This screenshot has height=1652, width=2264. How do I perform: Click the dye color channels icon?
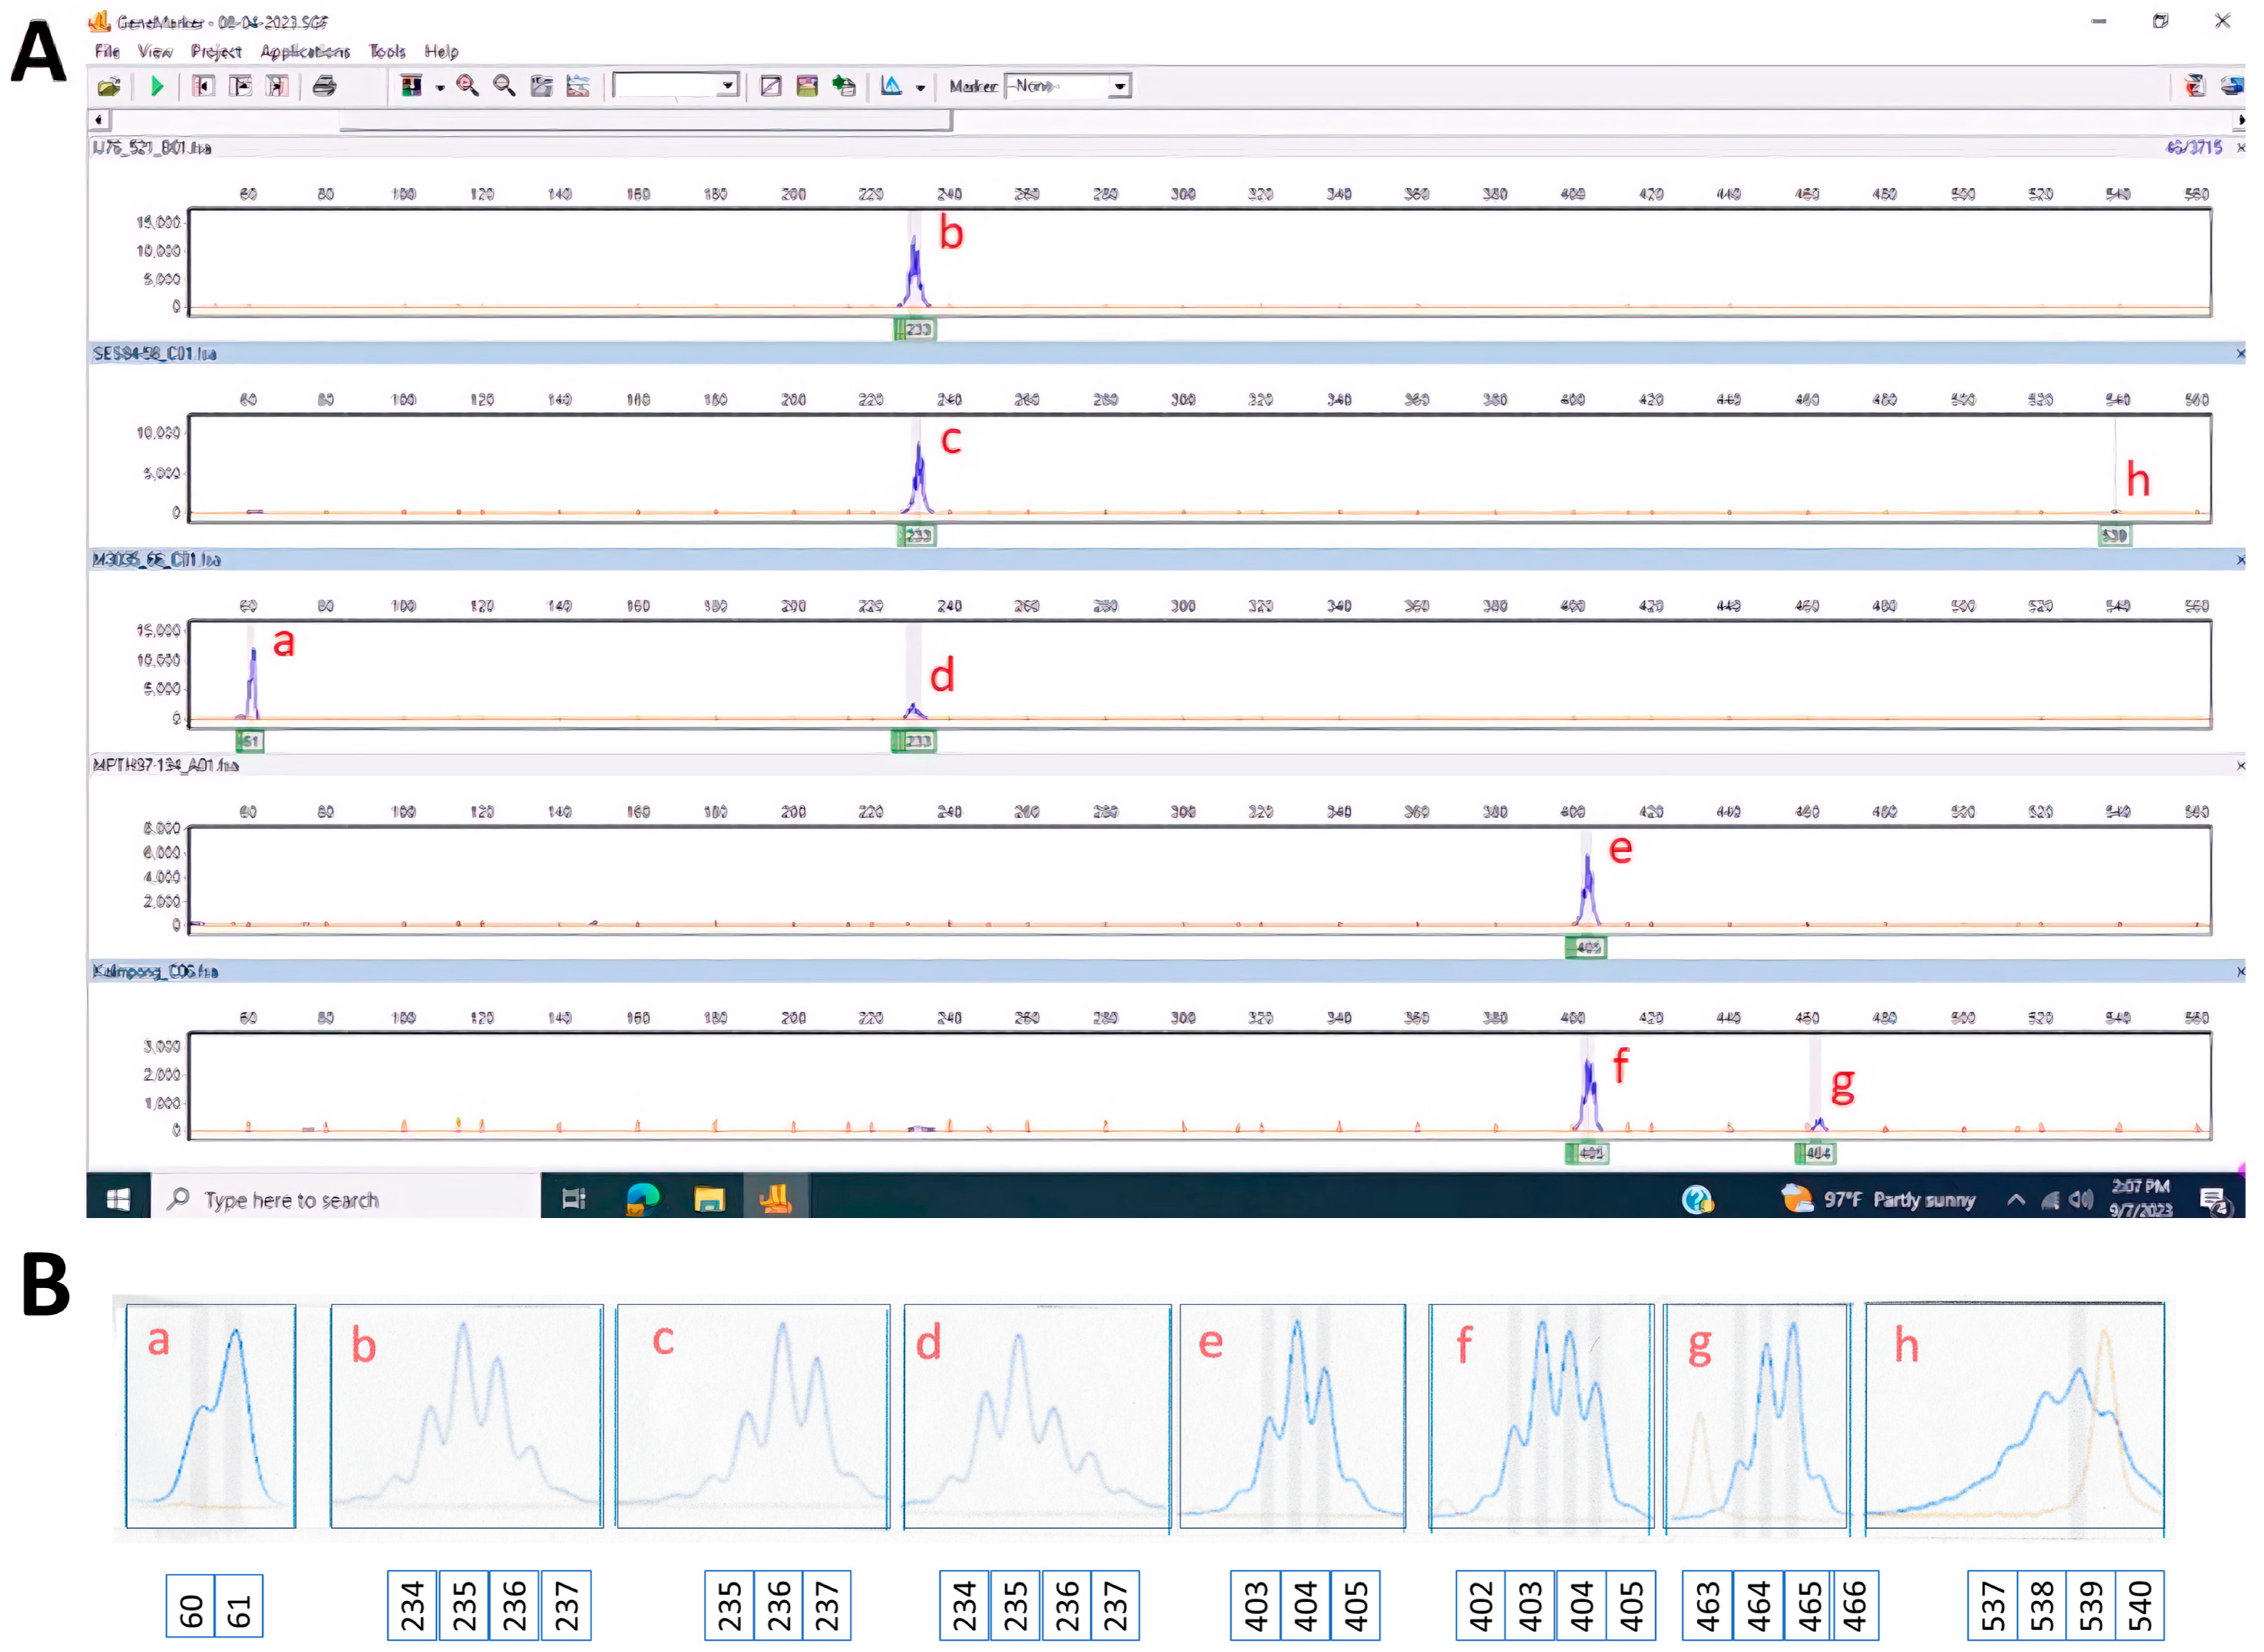(411, 86)
